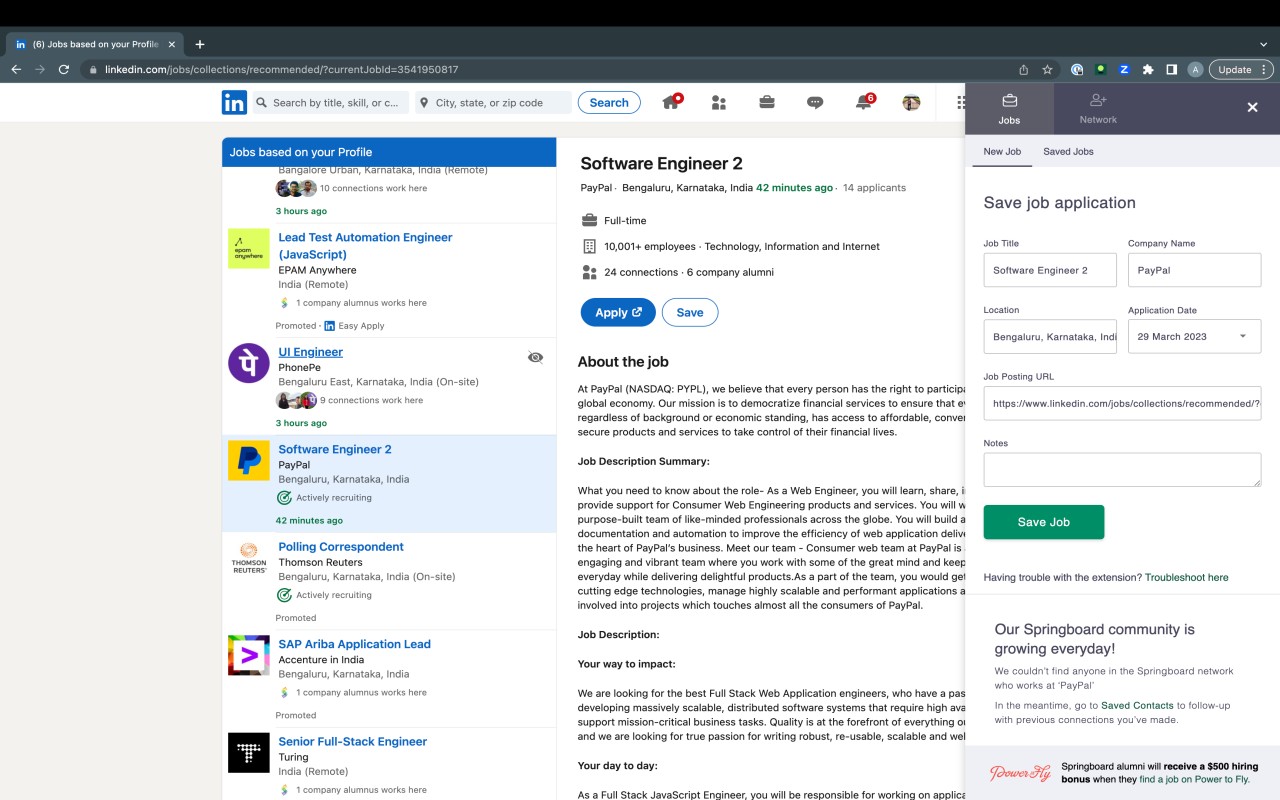Focus the search by title or skill field
This screenshot has height=800, width=1280.
[331, 102]
